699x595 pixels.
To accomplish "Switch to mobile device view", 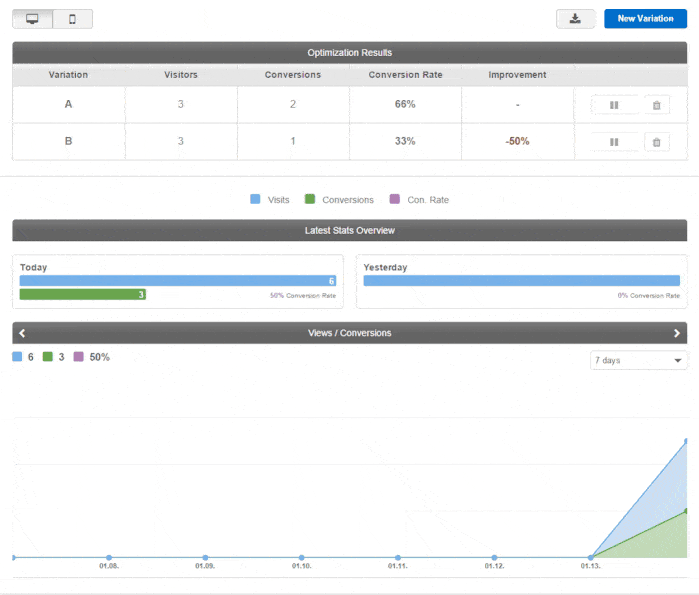I will 72,19.
